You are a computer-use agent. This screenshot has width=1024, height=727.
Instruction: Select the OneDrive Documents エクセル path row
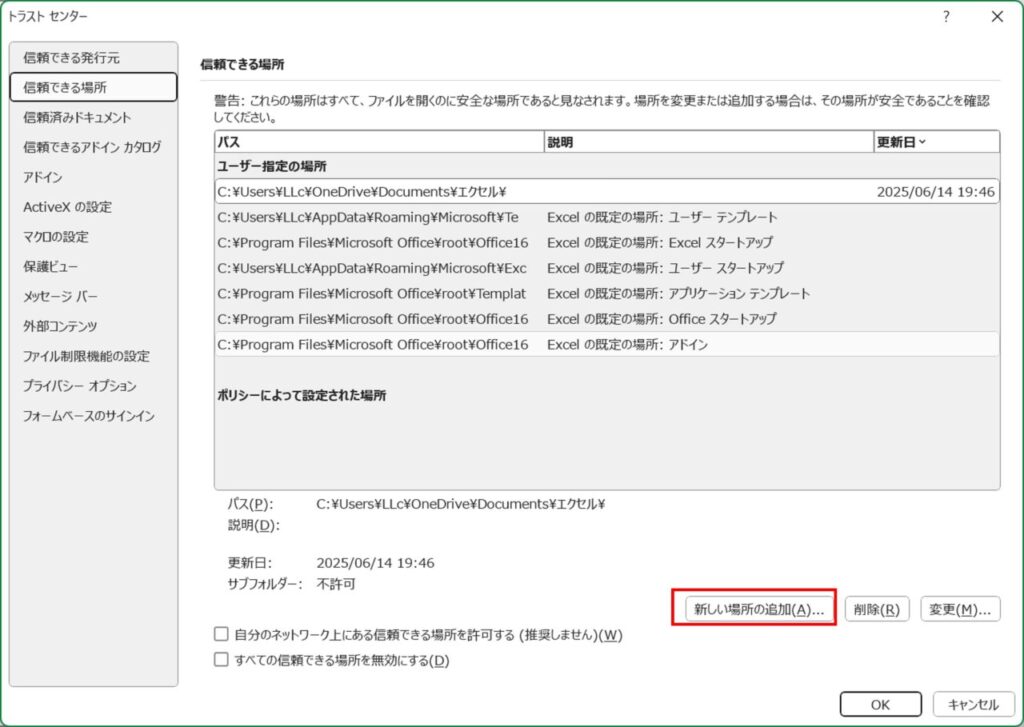click(x=607, y=191)
